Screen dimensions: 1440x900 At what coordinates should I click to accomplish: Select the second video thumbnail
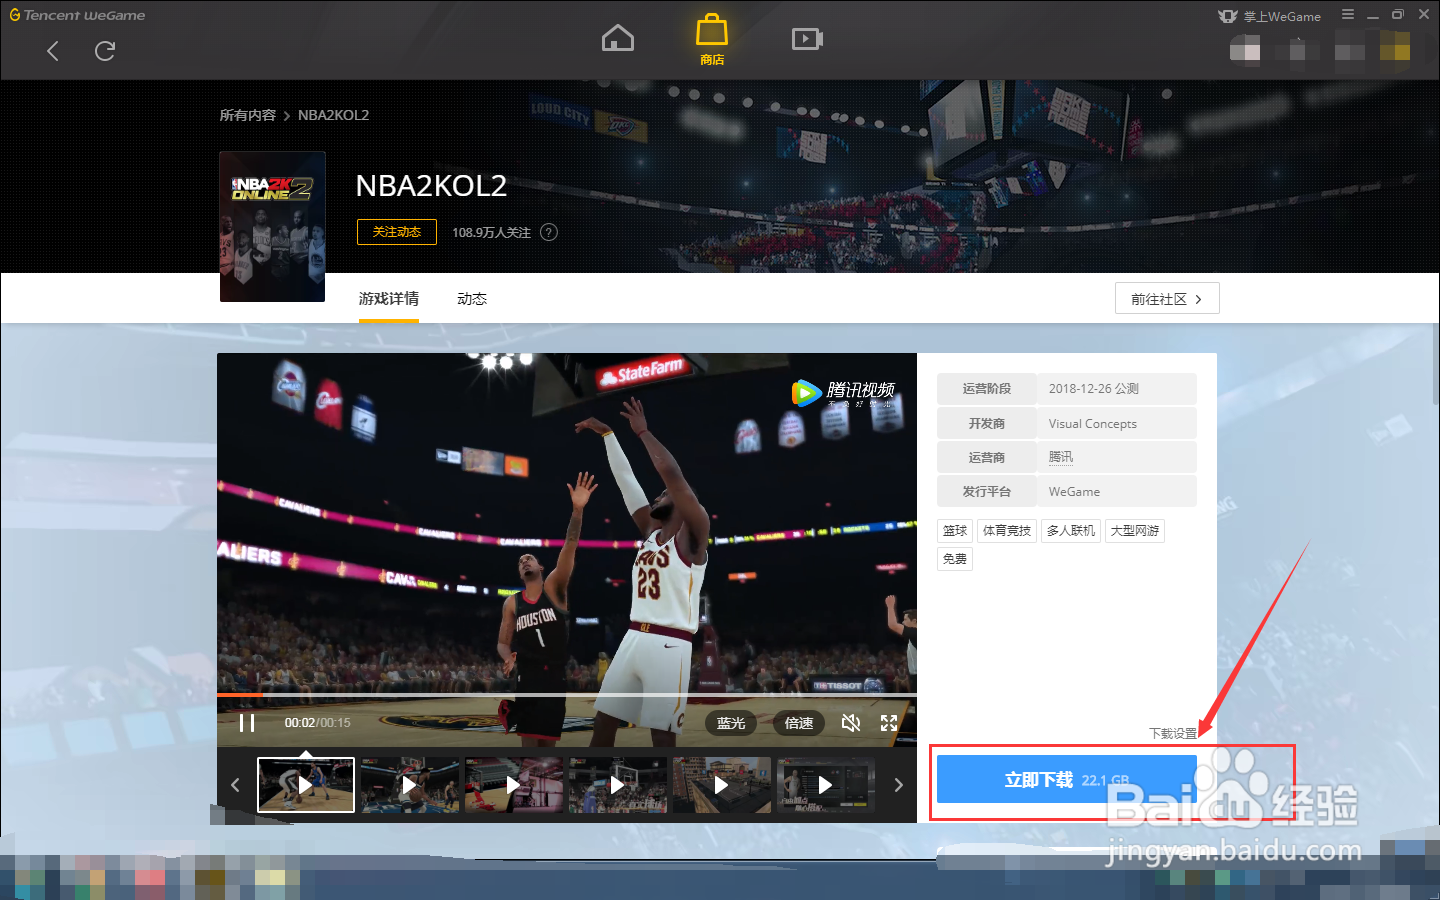(410, 785)
